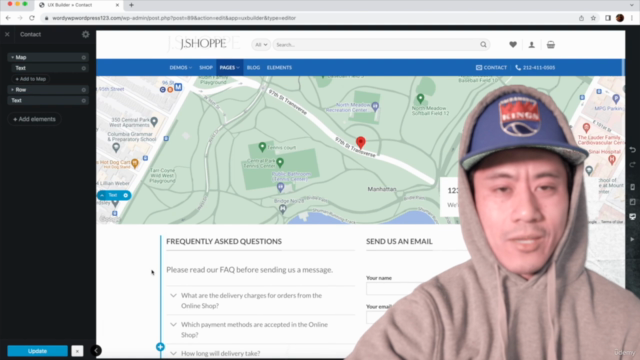Click Tennis court green map marker
Image resolution: width=640 pixels, height=360 pixels.
[262, 147]
